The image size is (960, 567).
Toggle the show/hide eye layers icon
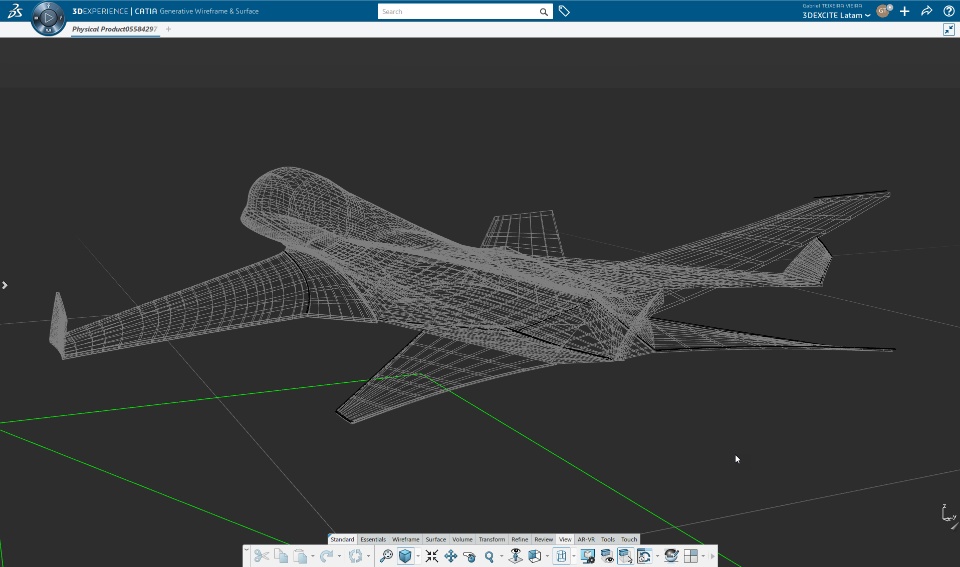coord(607,556)
